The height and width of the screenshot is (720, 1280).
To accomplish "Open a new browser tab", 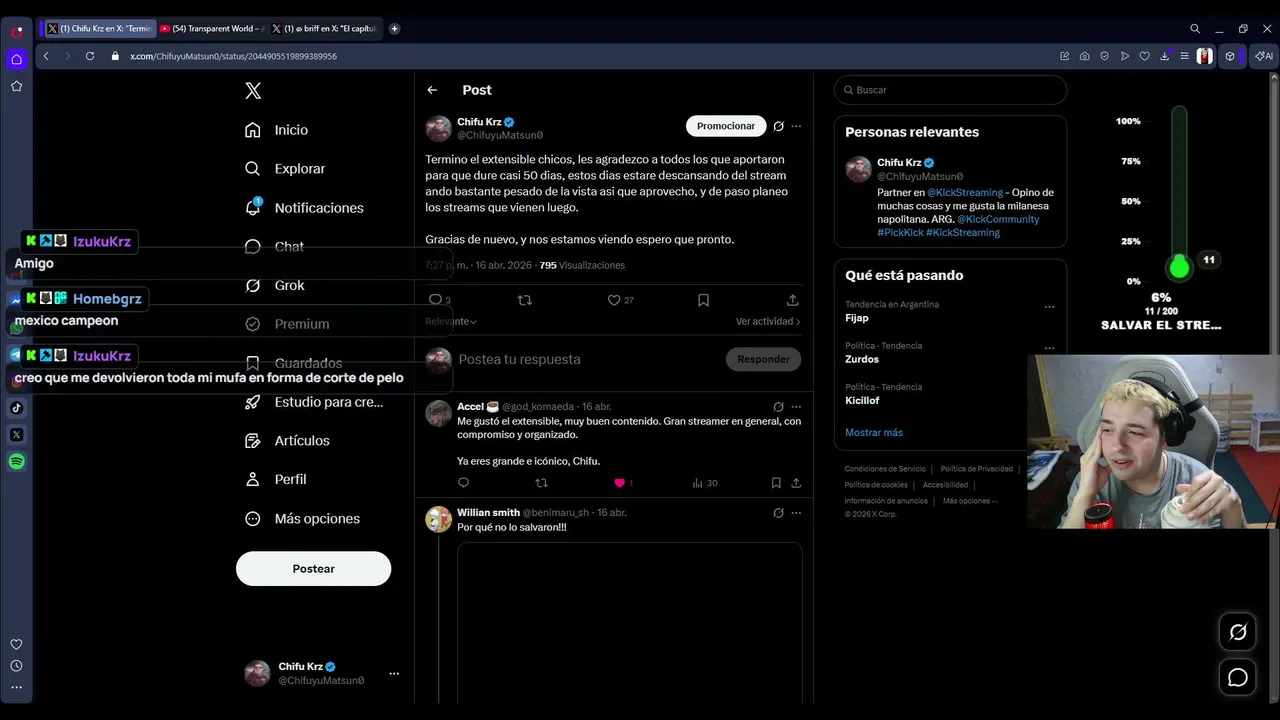I will point(394,29).
